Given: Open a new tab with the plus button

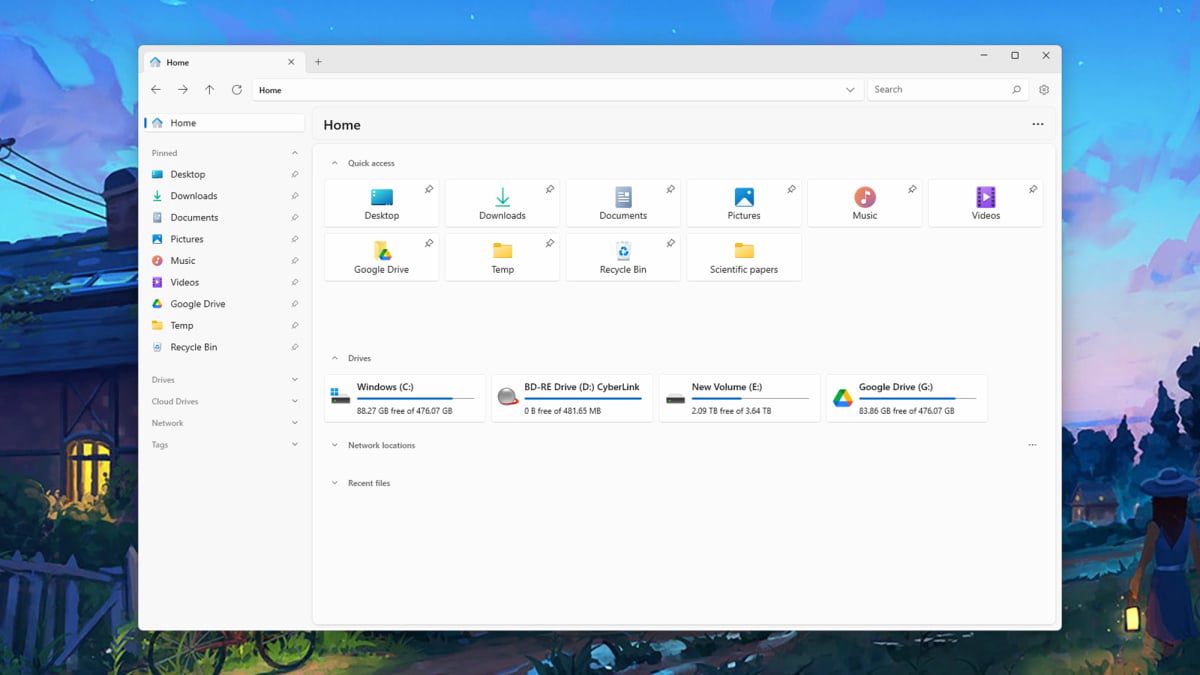Looking at the screenshot, I should coord(318,62).
